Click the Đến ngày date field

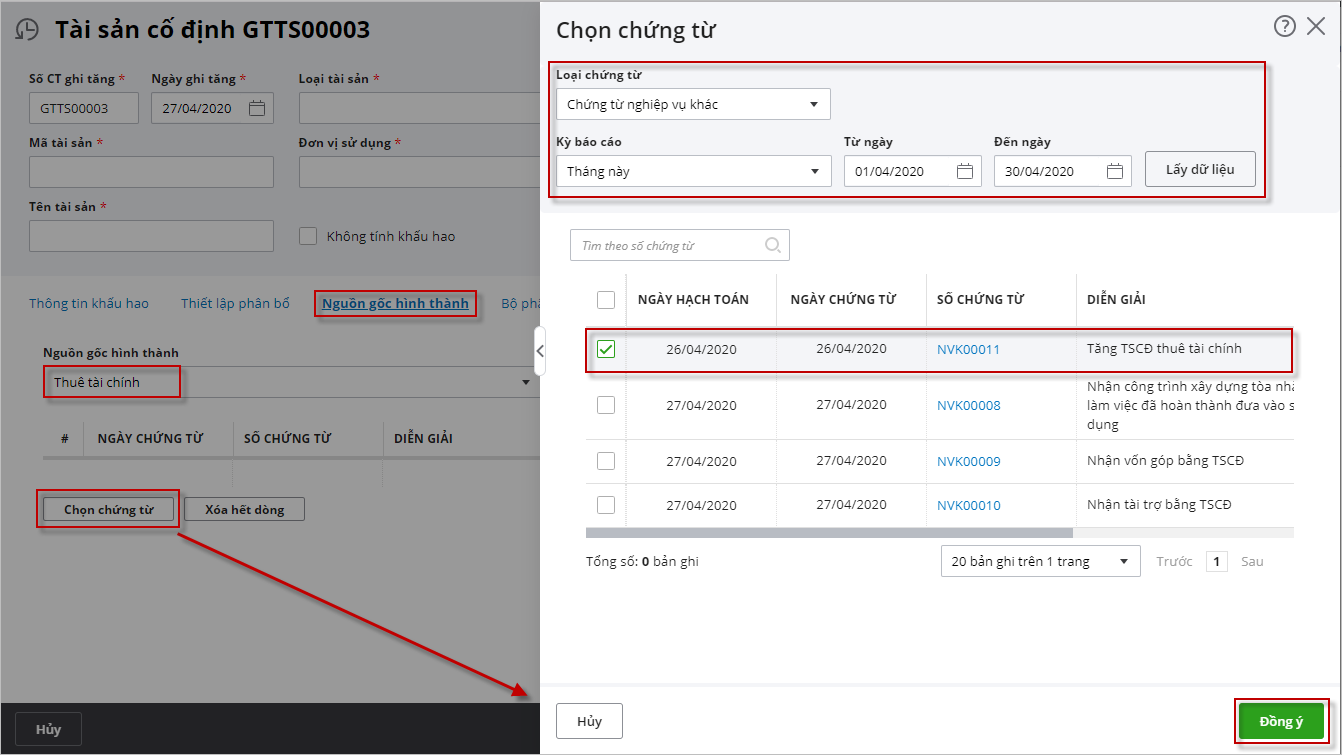(x=1063, y=171)
